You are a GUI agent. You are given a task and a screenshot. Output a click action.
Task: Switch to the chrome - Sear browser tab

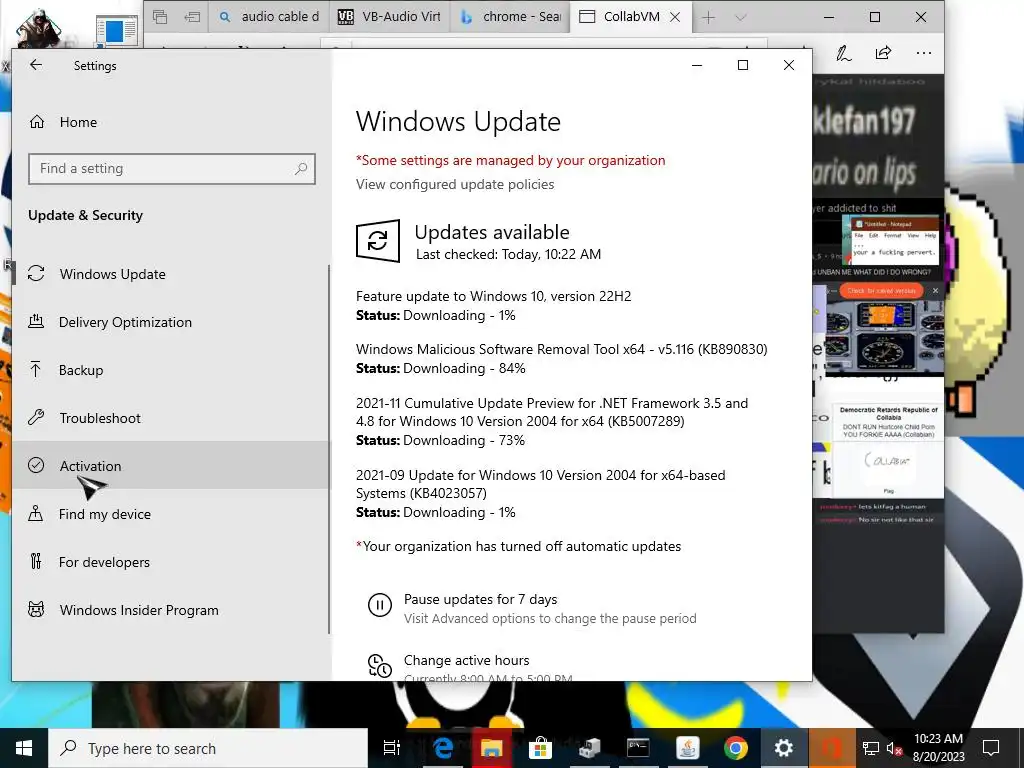(510, 16)
